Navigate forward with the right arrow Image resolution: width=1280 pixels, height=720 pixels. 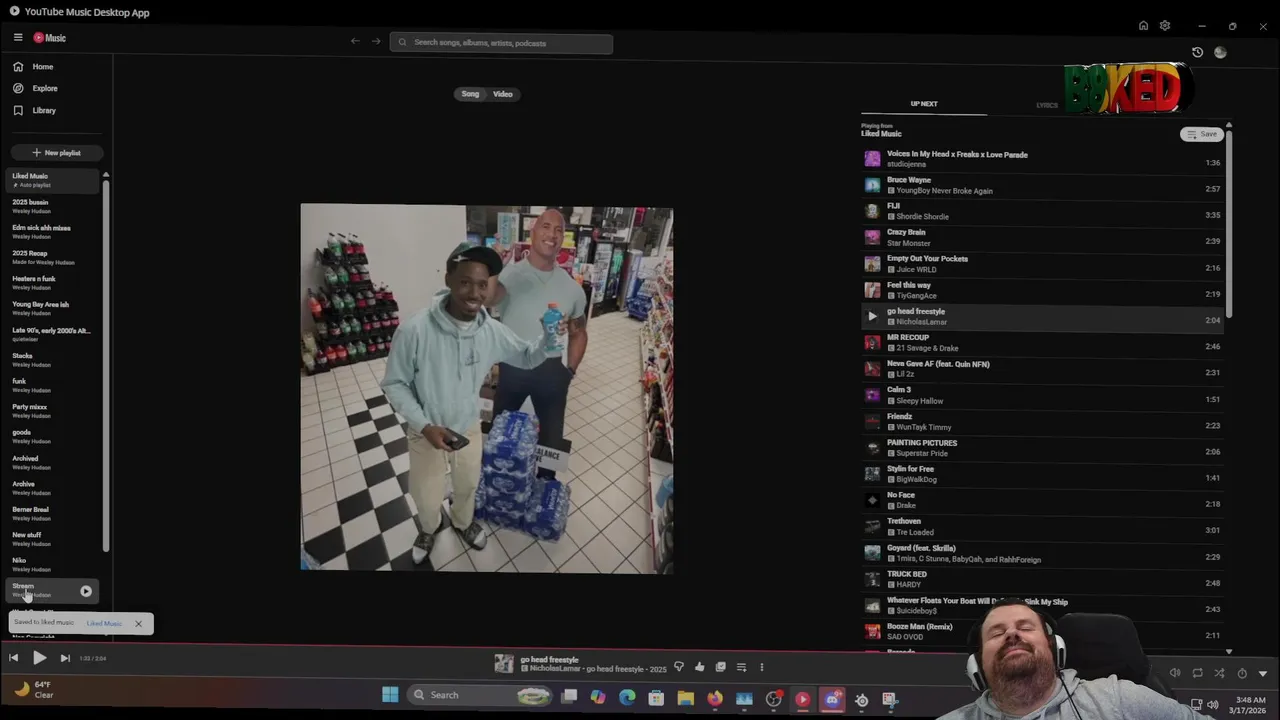(x=376, y=41)
